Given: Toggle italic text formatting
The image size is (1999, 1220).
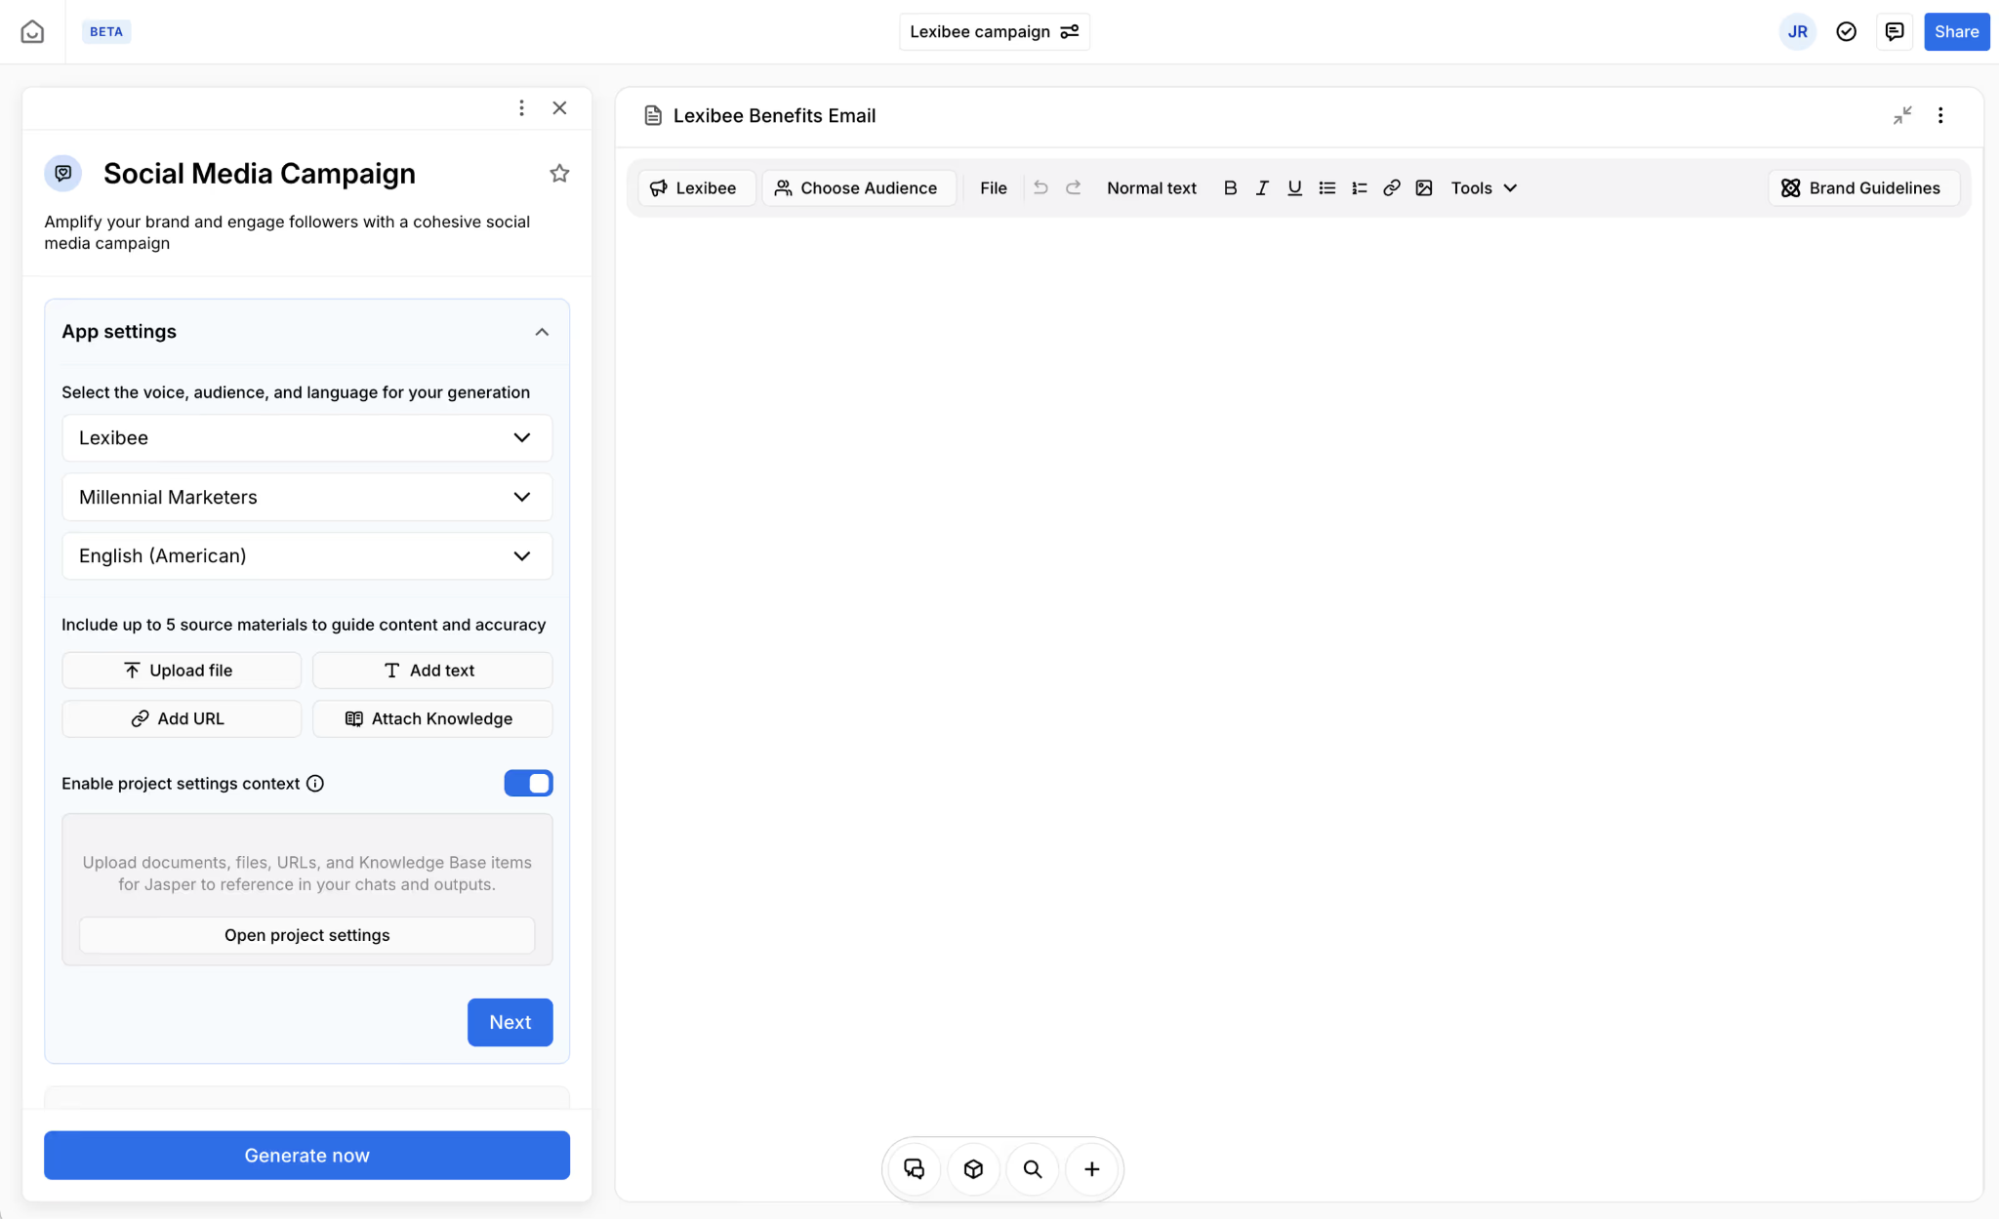Looking at the screenshot, I should (1262, 188).
